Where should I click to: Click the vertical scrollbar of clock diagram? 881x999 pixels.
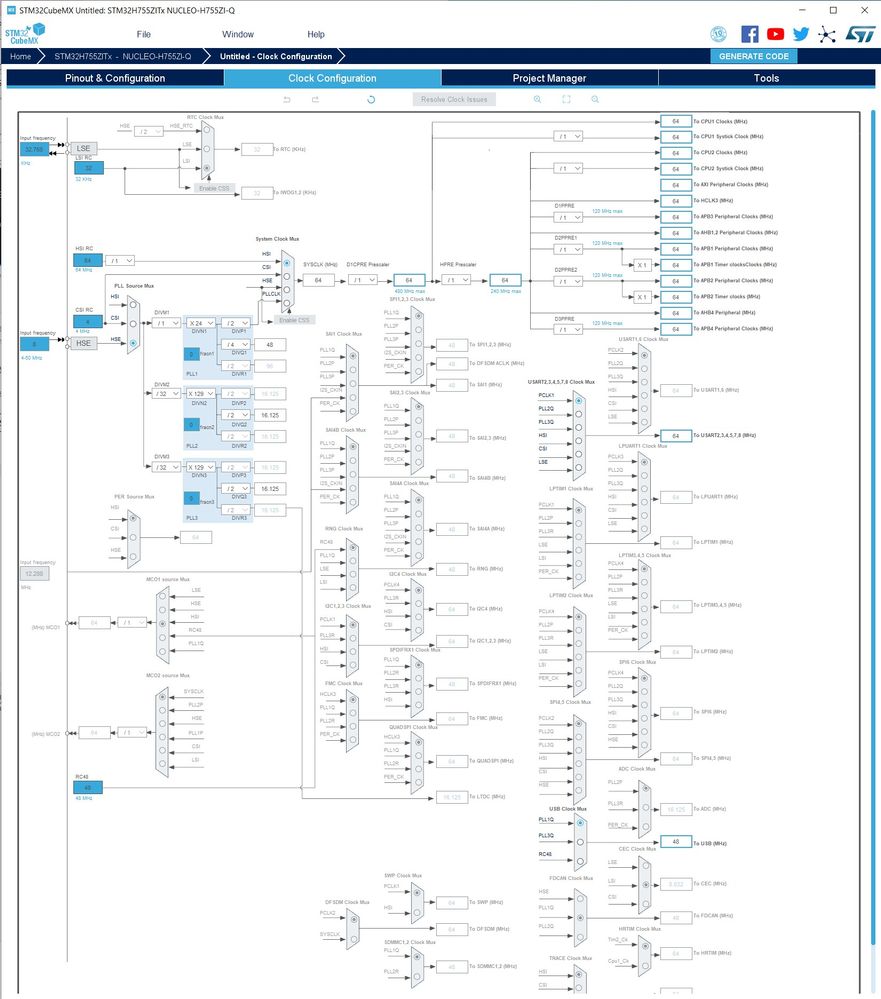point(875,529)
